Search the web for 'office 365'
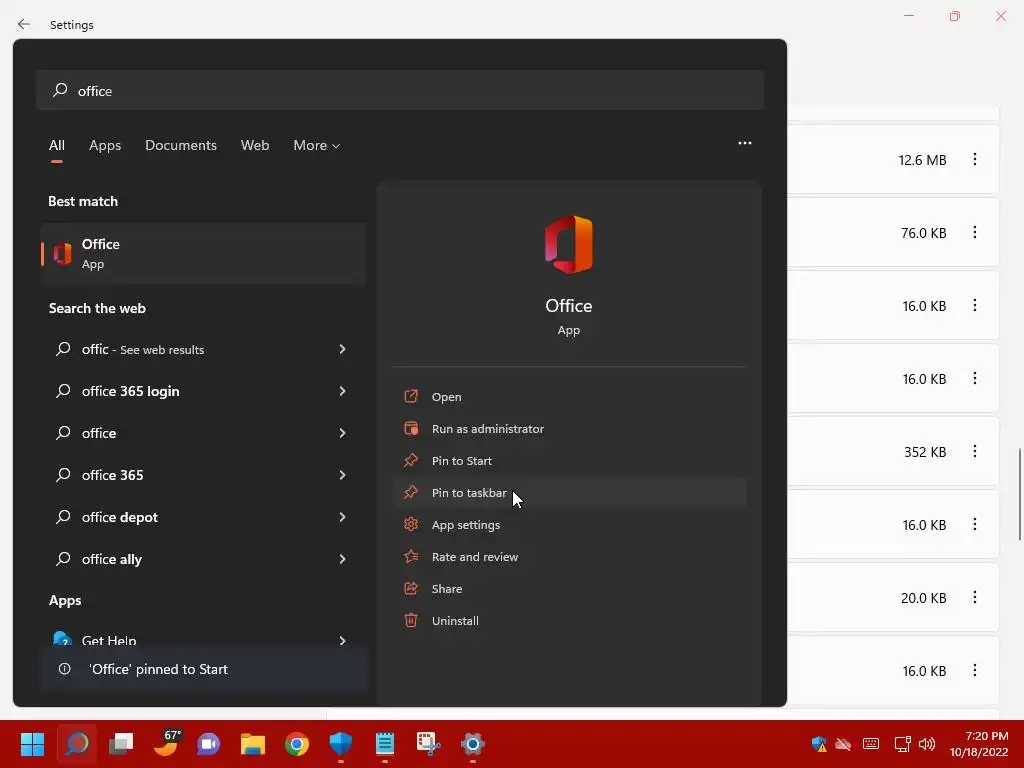This screenshot has height=768, width=1024. [112, 475]
